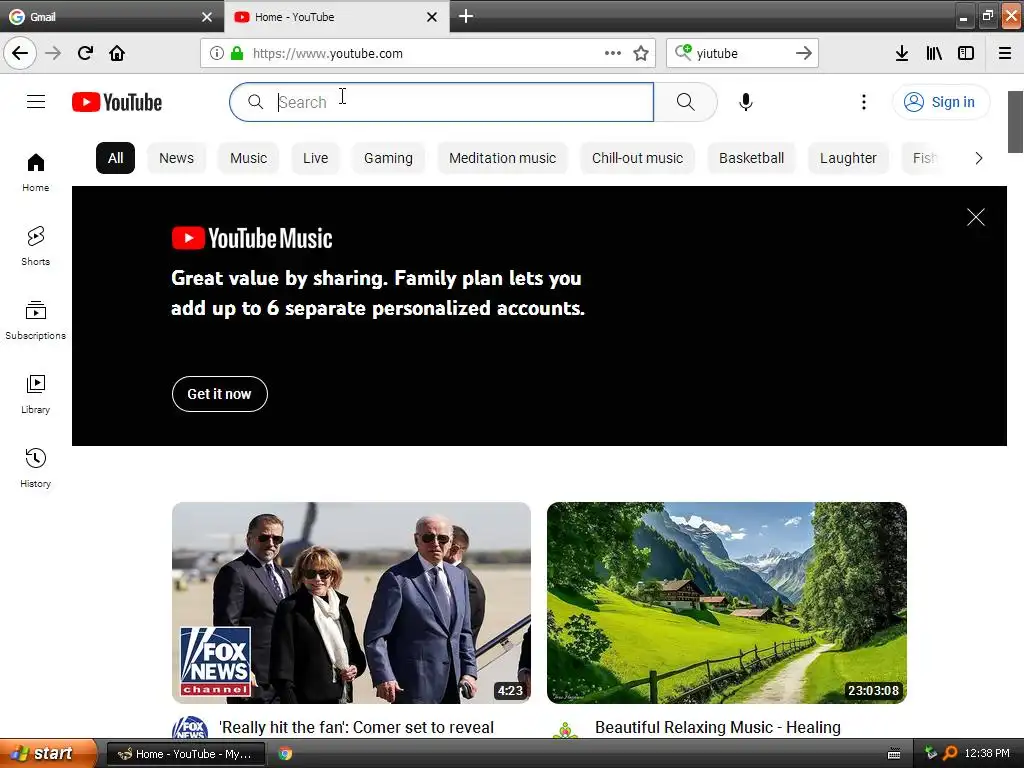Image resolution: width=1024 pixels, height=768 pixels.
Task: Close the Gmail tab
Action: point(206,17)
